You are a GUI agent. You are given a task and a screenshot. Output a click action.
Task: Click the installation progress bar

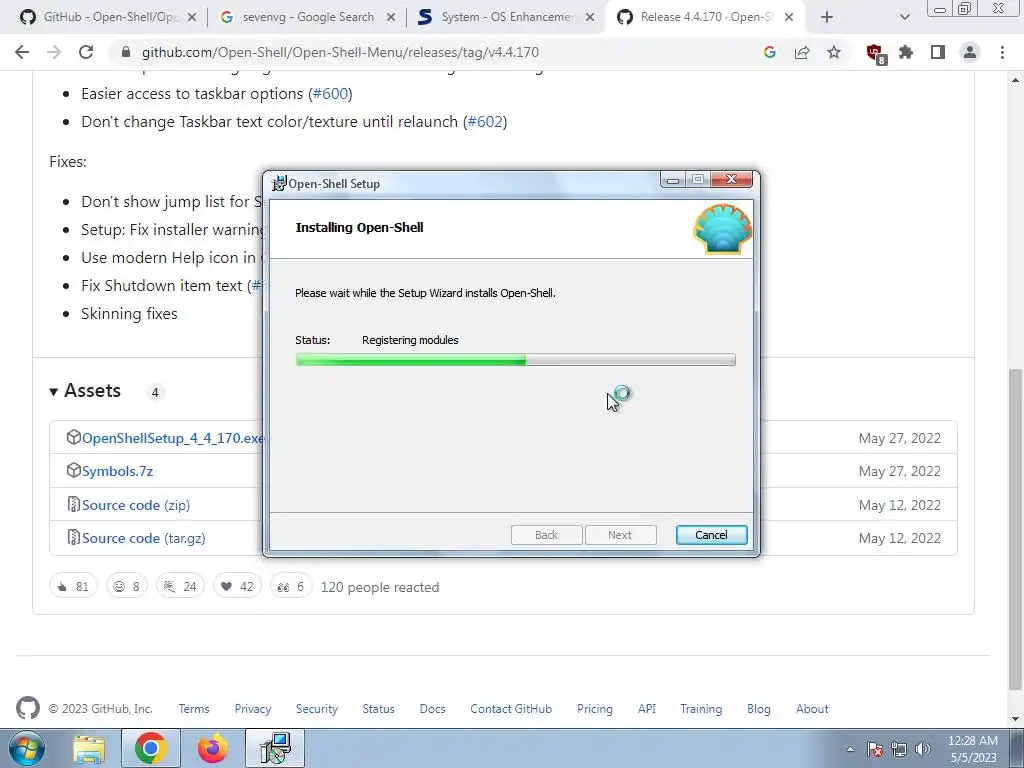click(516, 360)
